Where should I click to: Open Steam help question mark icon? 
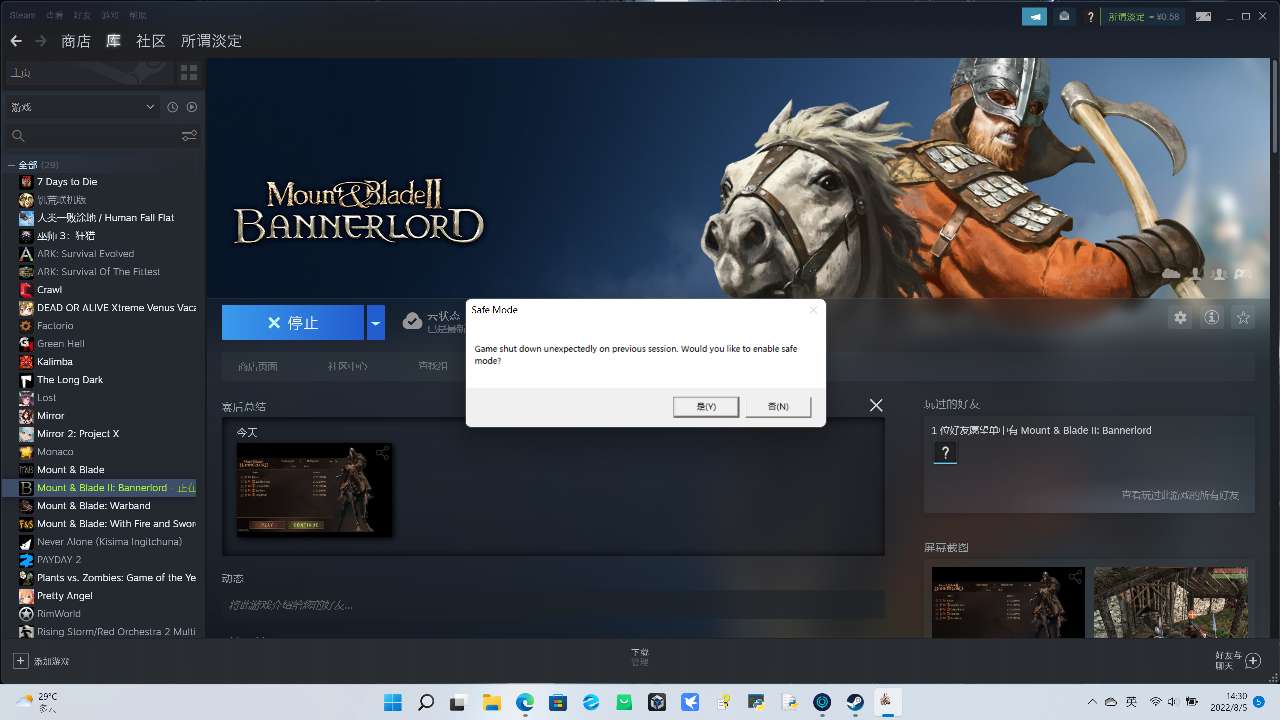coord(1091,16)
